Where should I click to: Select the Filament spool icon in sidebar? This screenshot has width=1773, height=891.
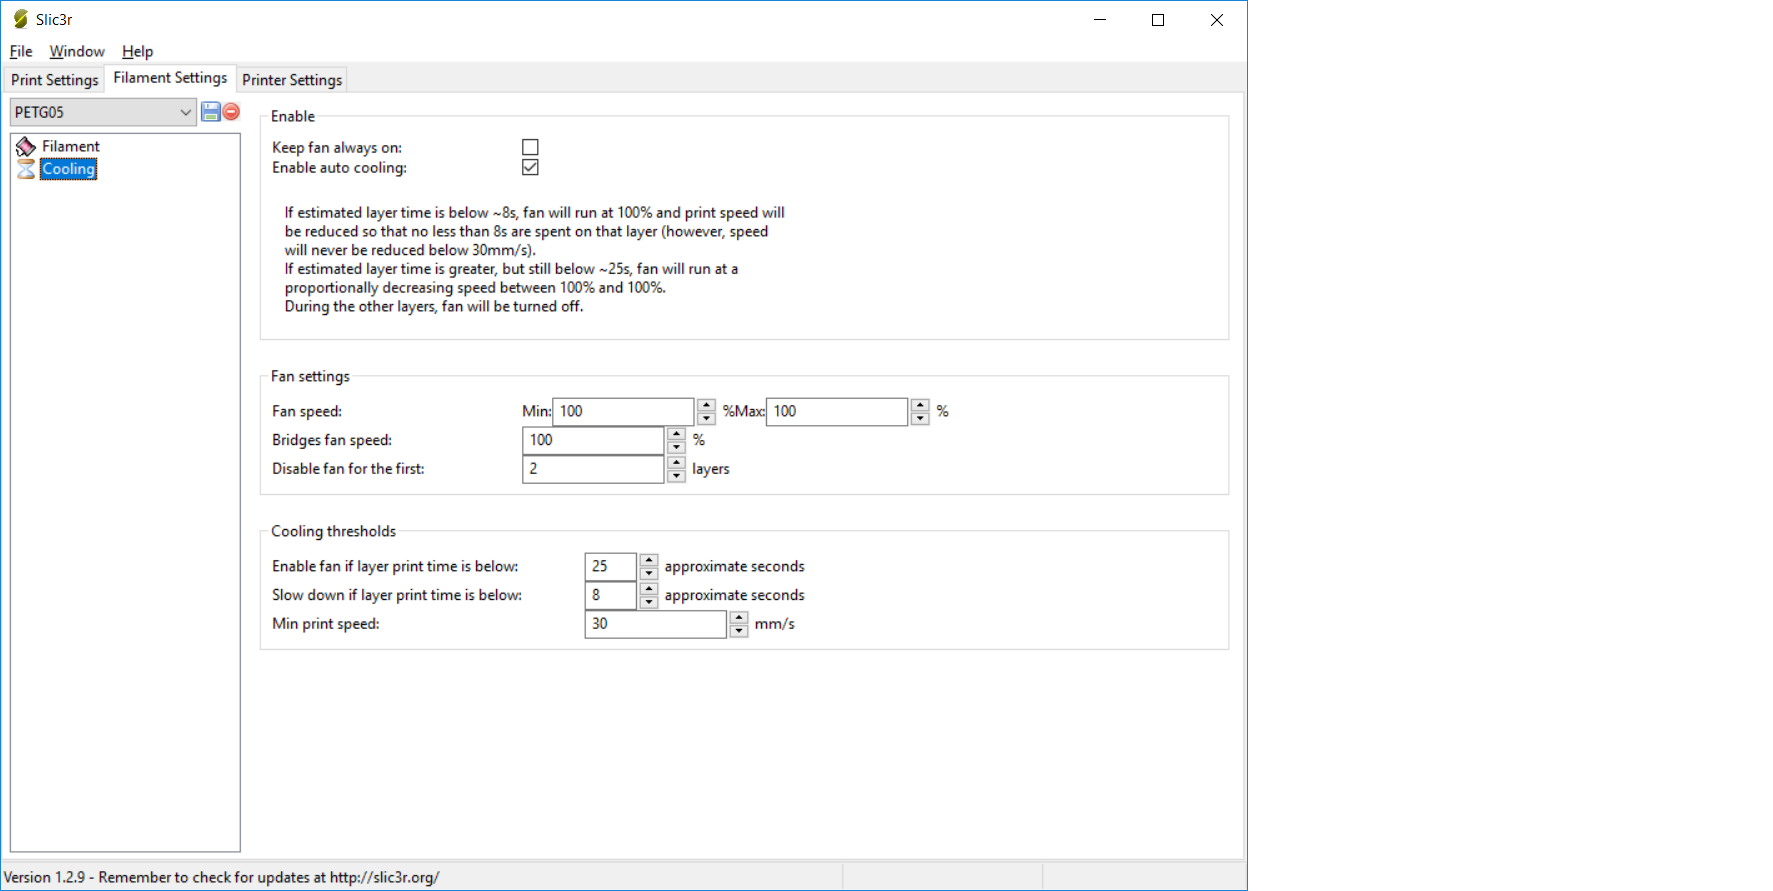click(x=26, y=147)
